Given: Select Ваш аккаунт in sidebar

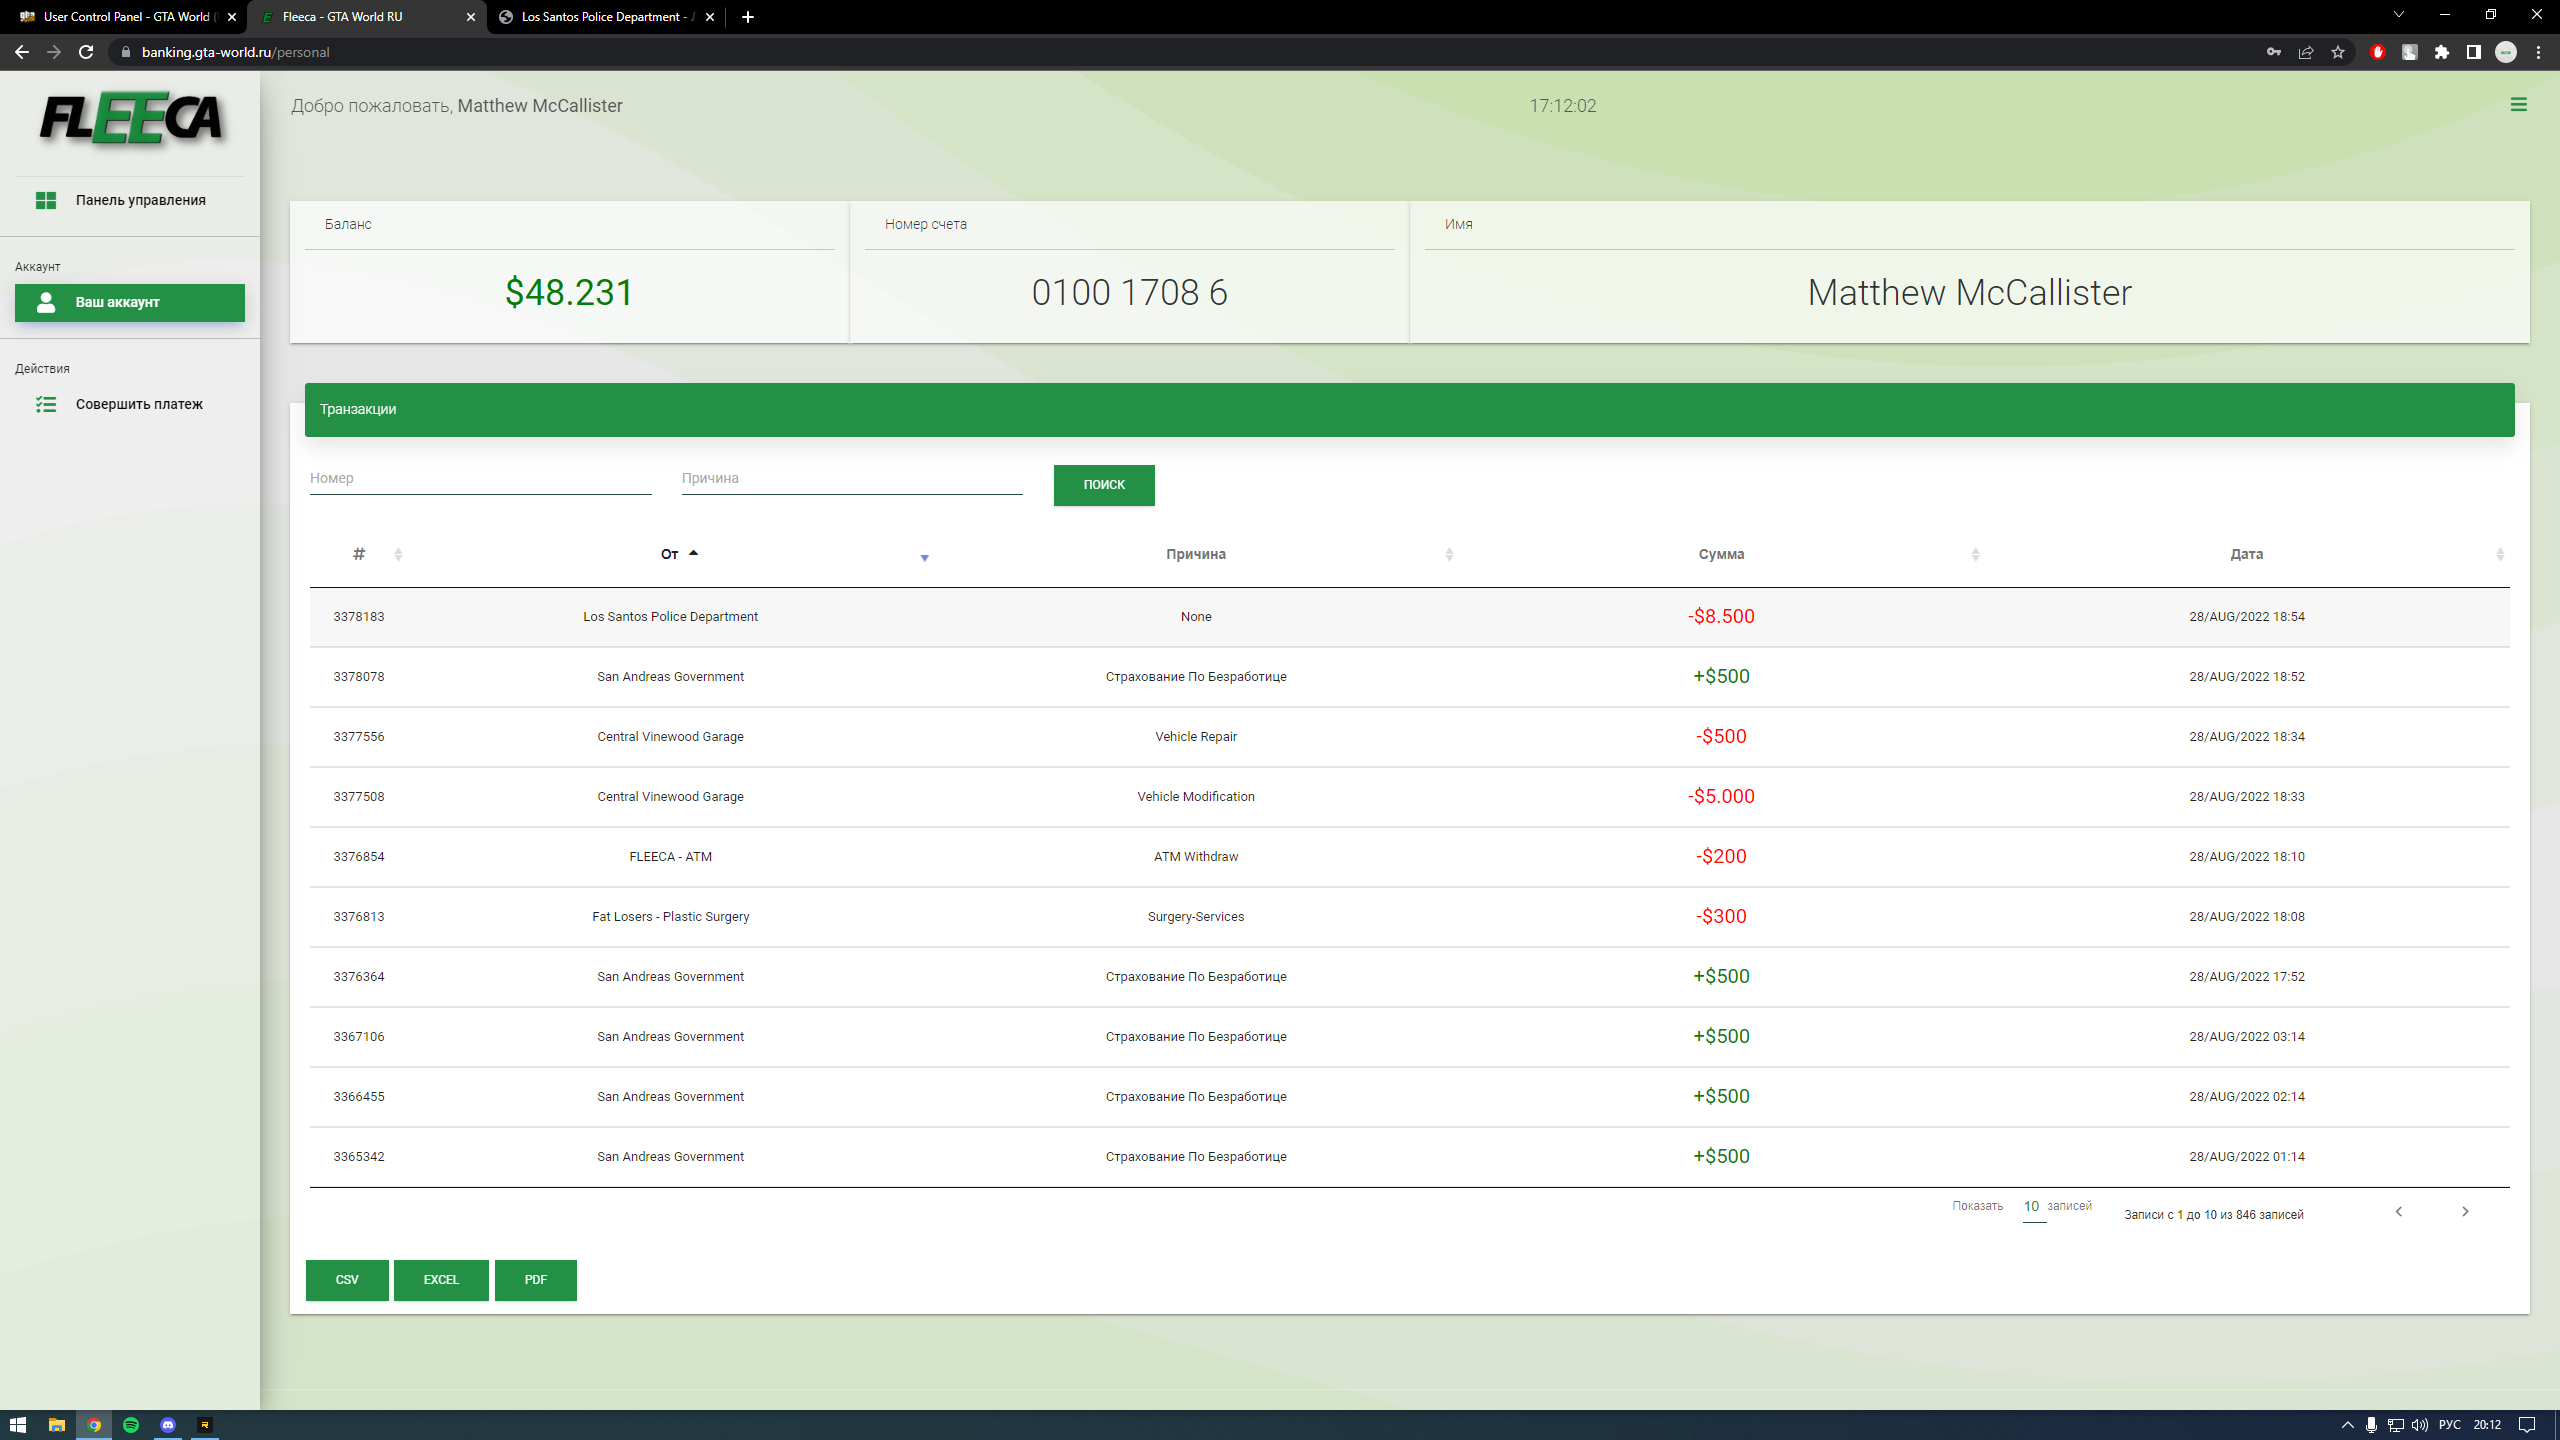Looking at the screenshot, I should click(x=130, y=302).
